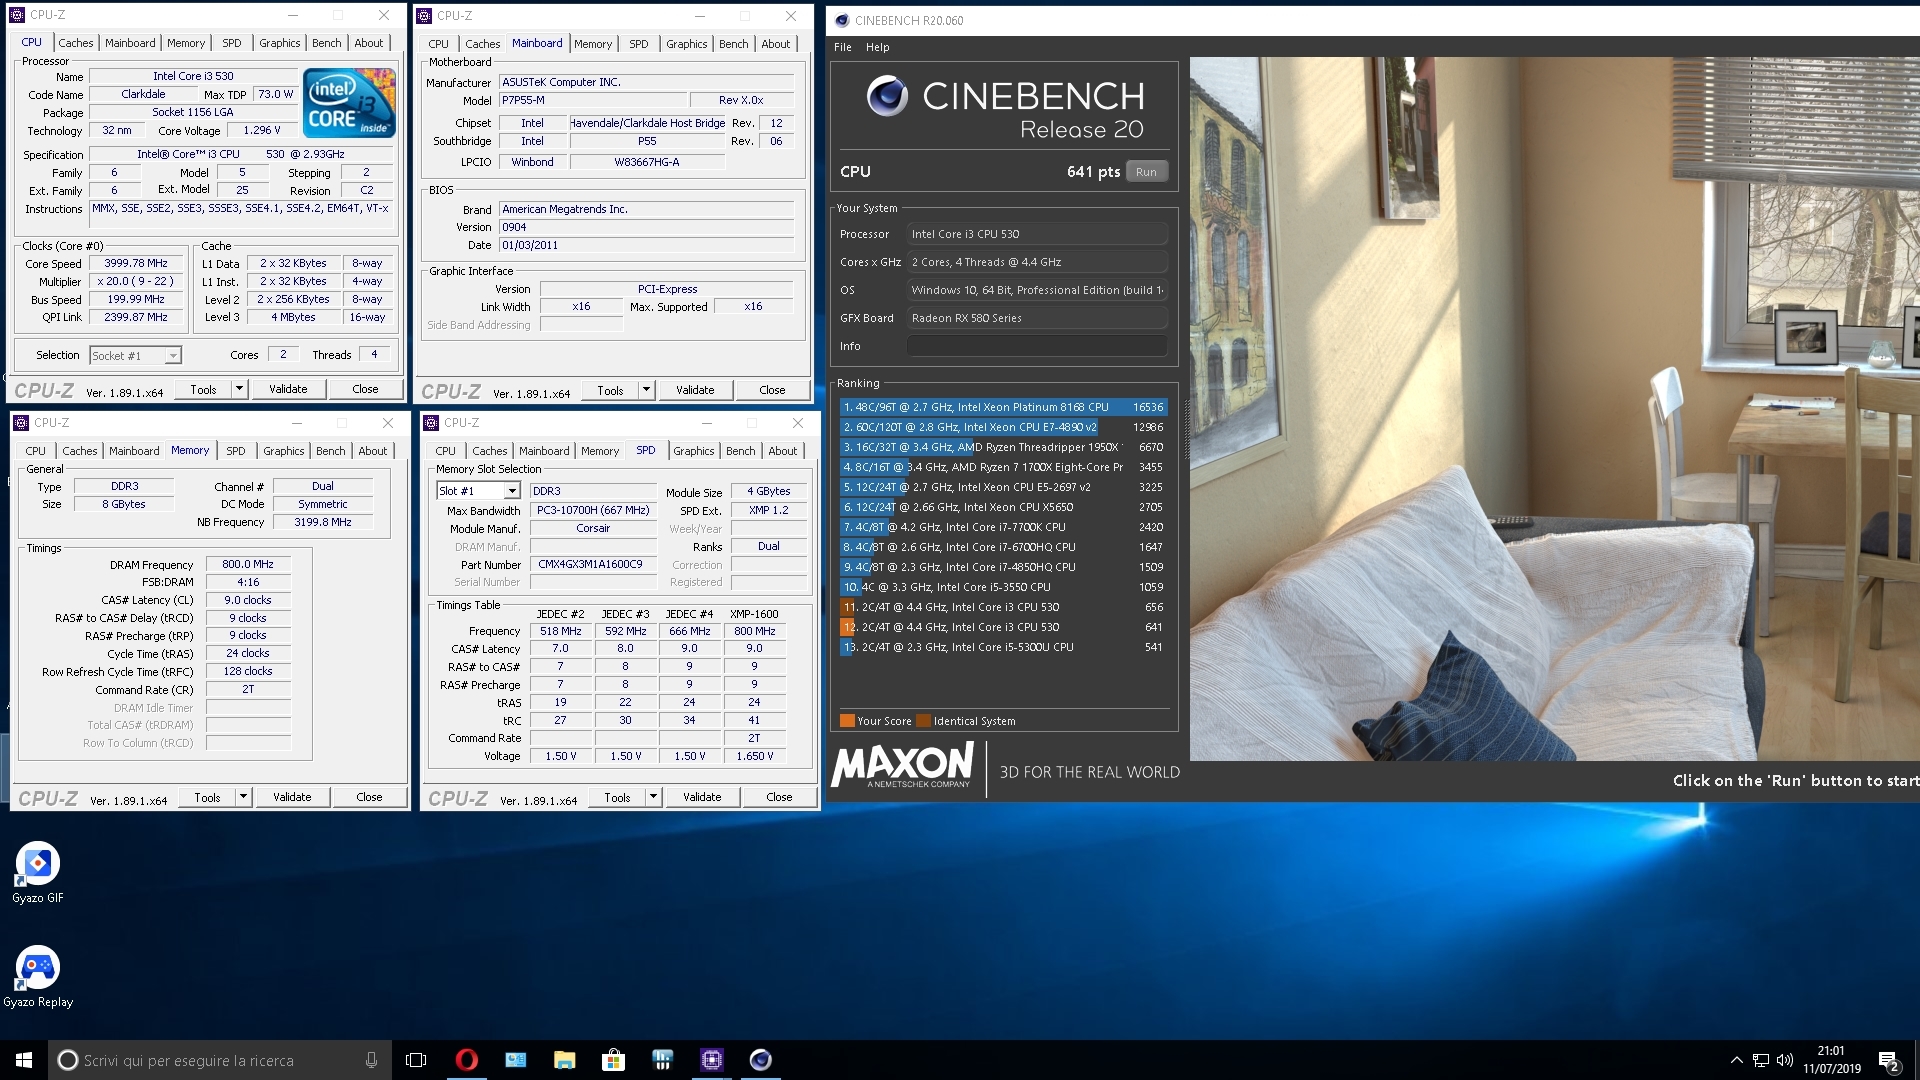Screen dimensions: 1920x1080
Task: Click the title icon of the Memory CPU-Z window
Action: tap(21, 423)
